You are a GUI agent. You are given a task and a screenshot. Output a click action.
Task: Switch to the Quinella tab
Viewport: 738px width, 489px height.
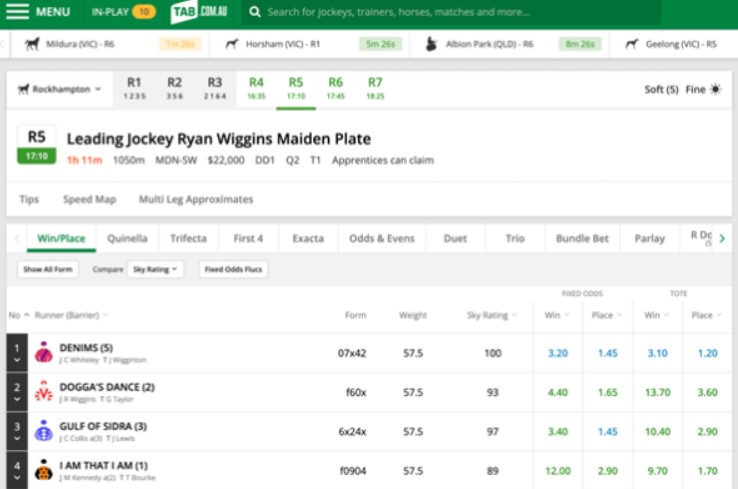[x=127, y=238]
